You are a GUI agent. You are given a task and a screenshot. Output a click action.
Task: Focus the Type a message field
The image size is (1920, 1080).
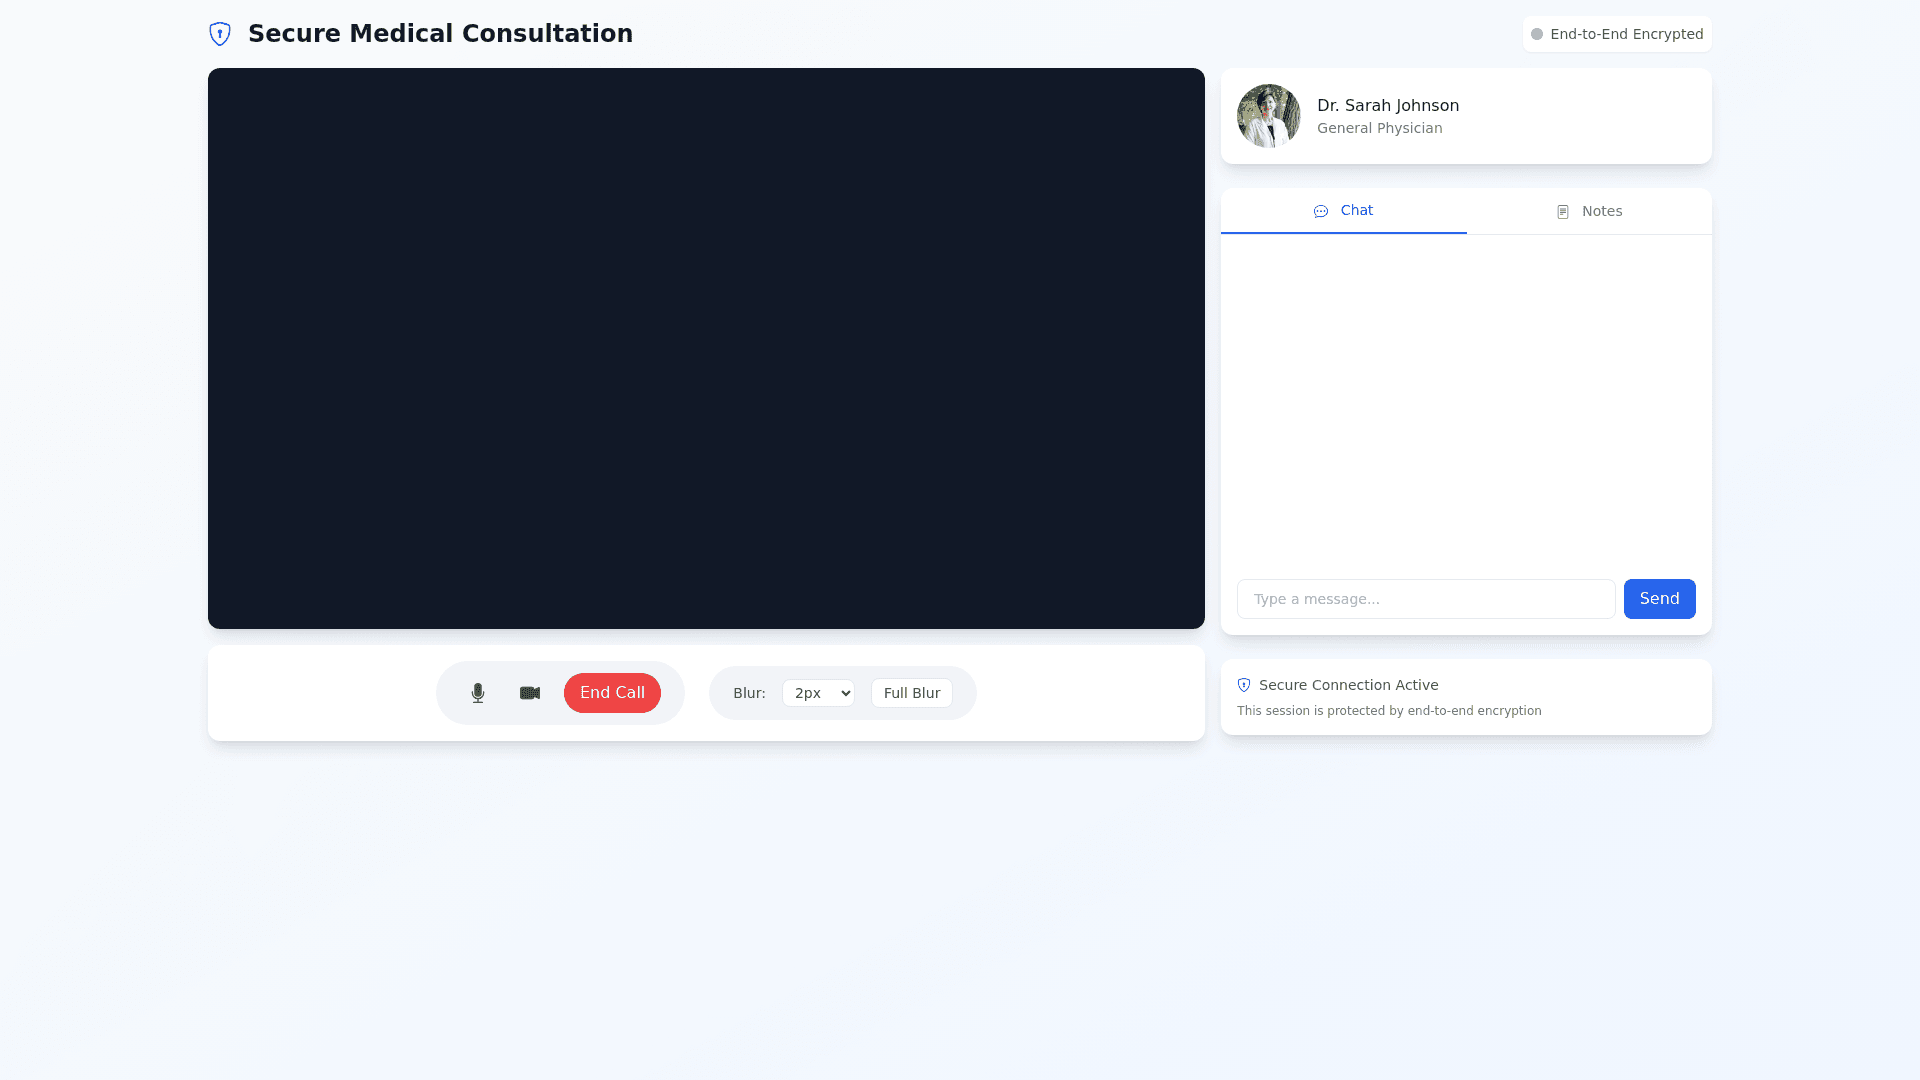pyautogui.click(x=1425, y=599)
